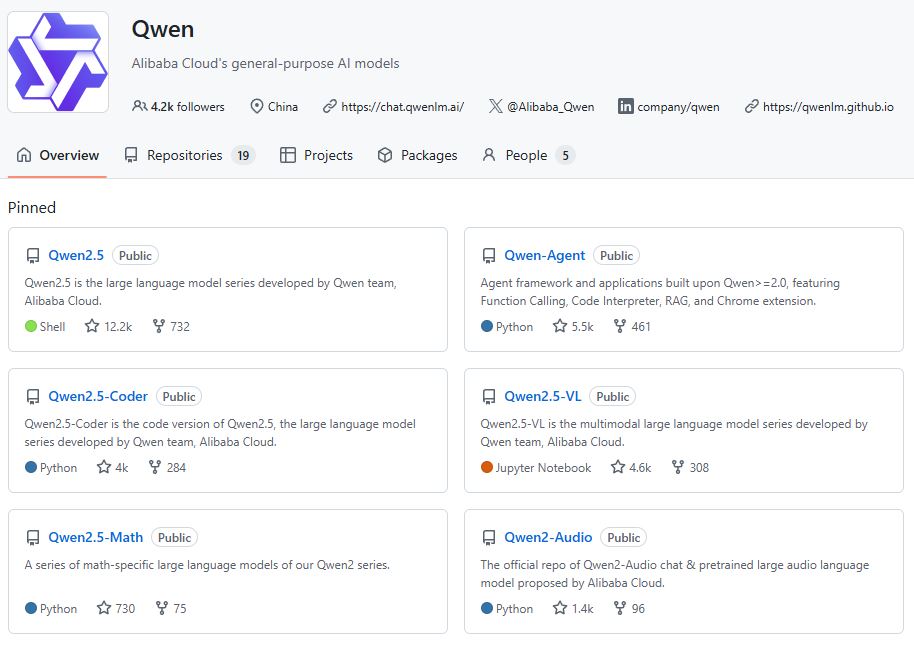Screen dimensions: 914x645
Task: Click the star icon on Qwen2.5-Math
Action: click(104, 608)
